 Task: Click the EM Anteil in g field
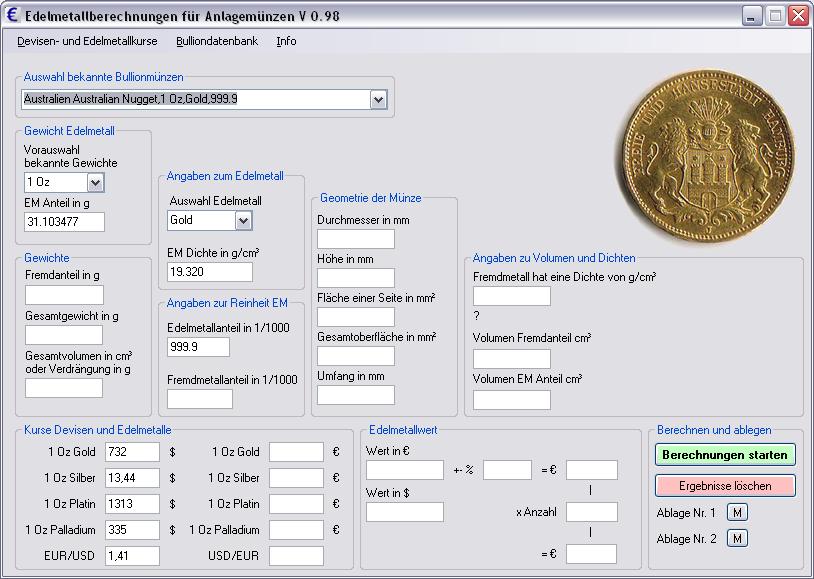(x=64, y=222)
